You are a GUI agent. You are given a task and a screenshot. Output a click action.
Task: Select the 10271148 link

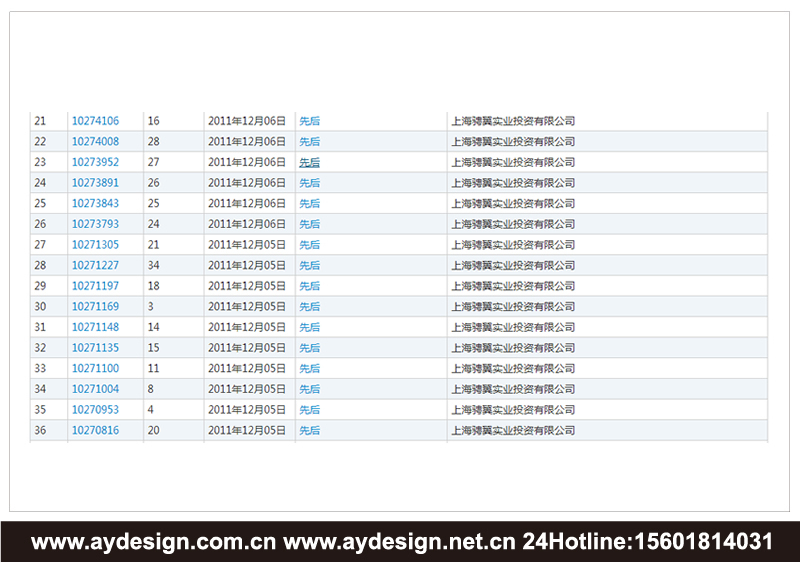[95, 327]
